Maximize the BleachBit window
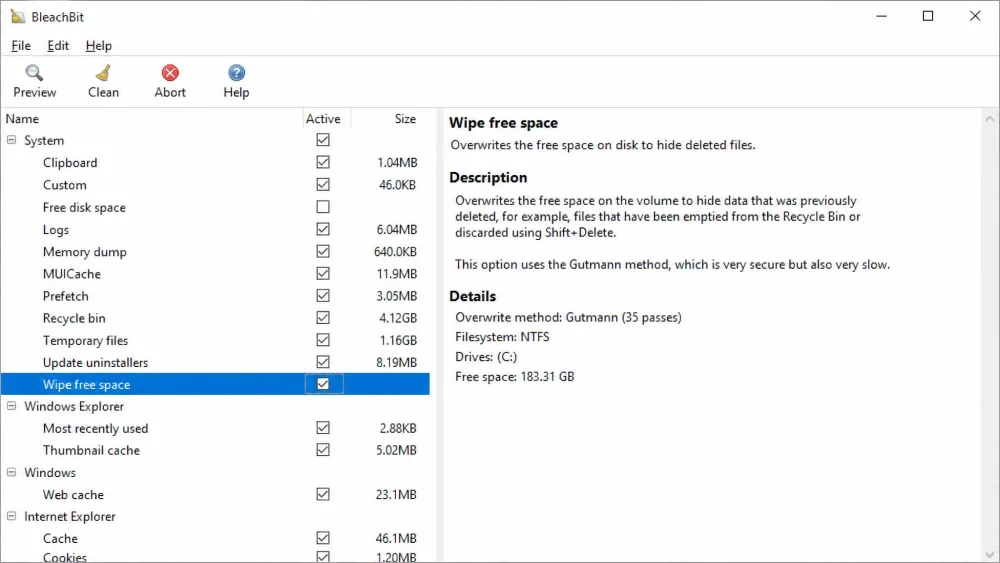The height and width of the screenshot is (563, 1000). coord(928,16)
